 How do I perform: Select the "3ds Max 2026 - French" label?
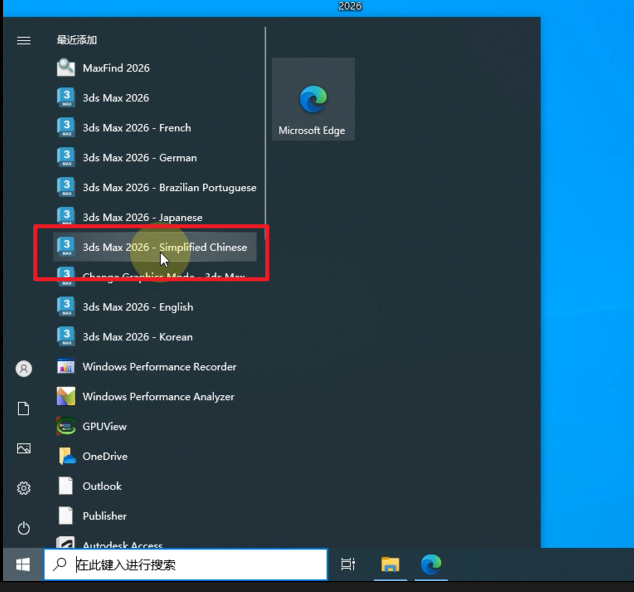(x=137, y=128)
